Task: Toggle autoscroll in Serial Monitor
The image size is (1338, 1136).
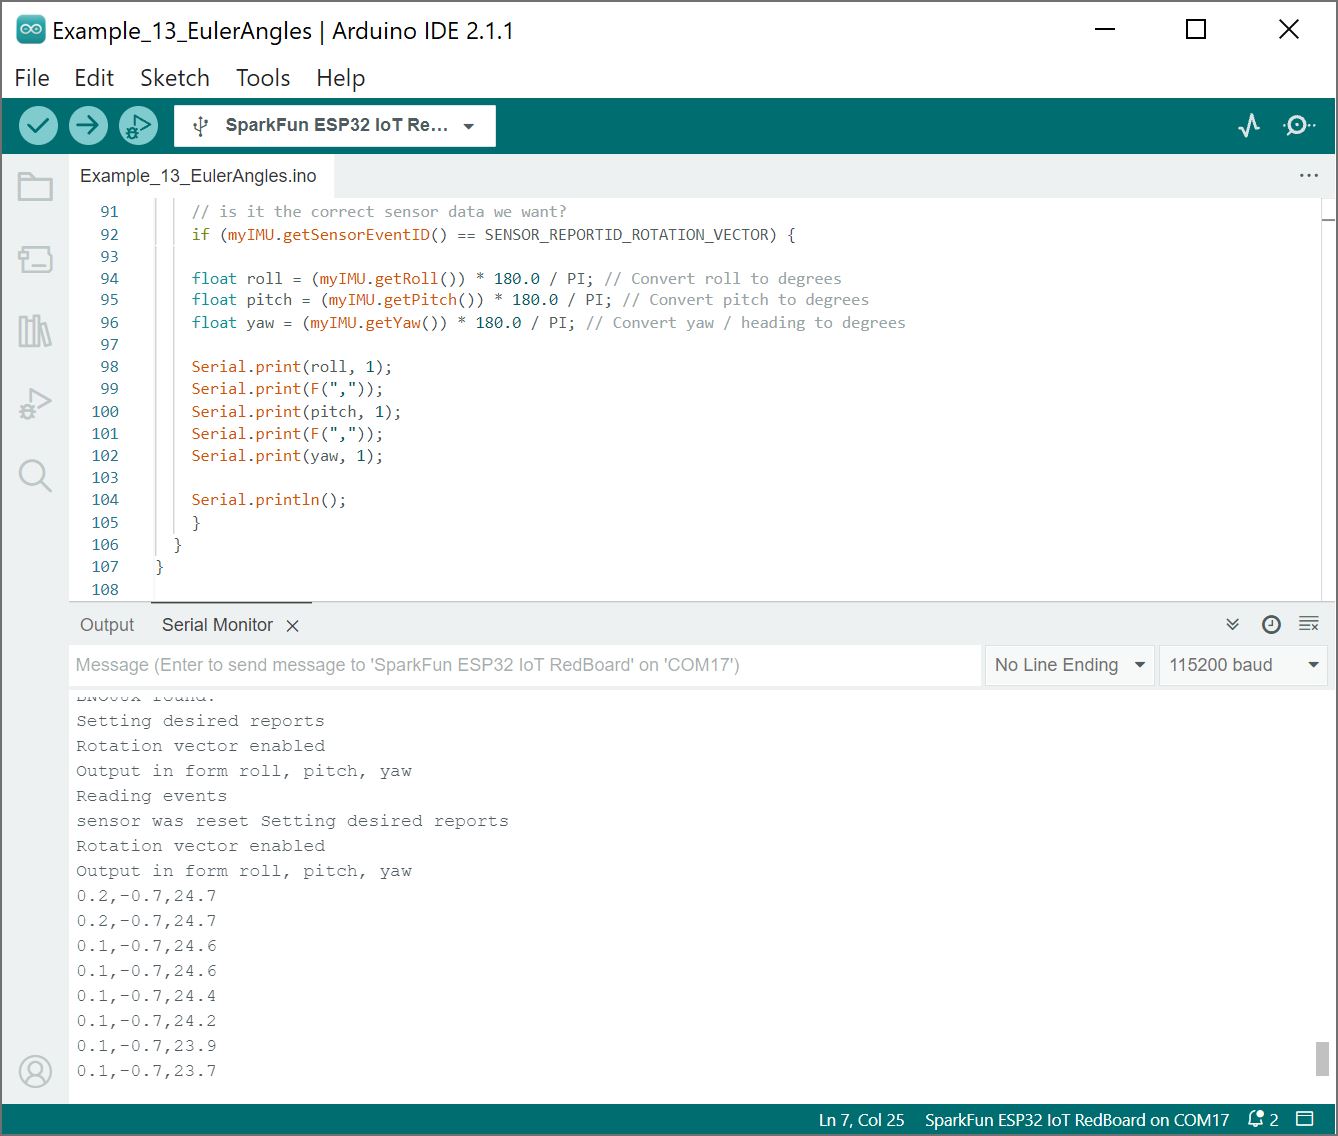Action: pos(1232,624)
